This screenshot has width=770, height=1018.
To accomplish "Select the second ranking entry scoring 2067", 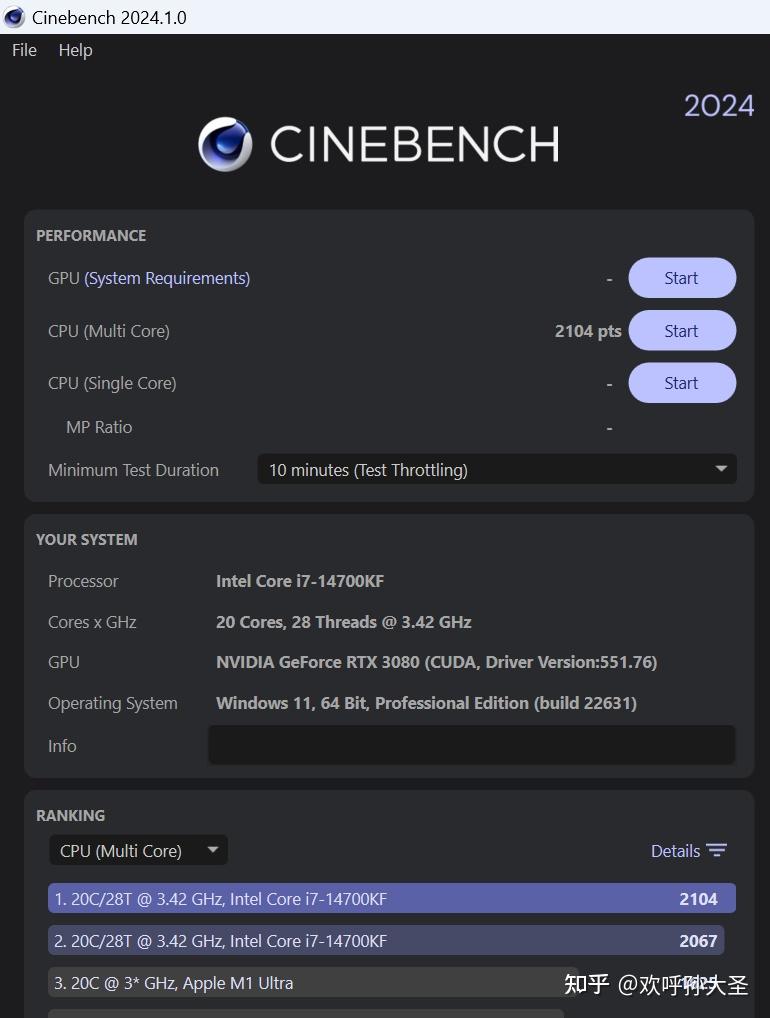I will 385,941.
